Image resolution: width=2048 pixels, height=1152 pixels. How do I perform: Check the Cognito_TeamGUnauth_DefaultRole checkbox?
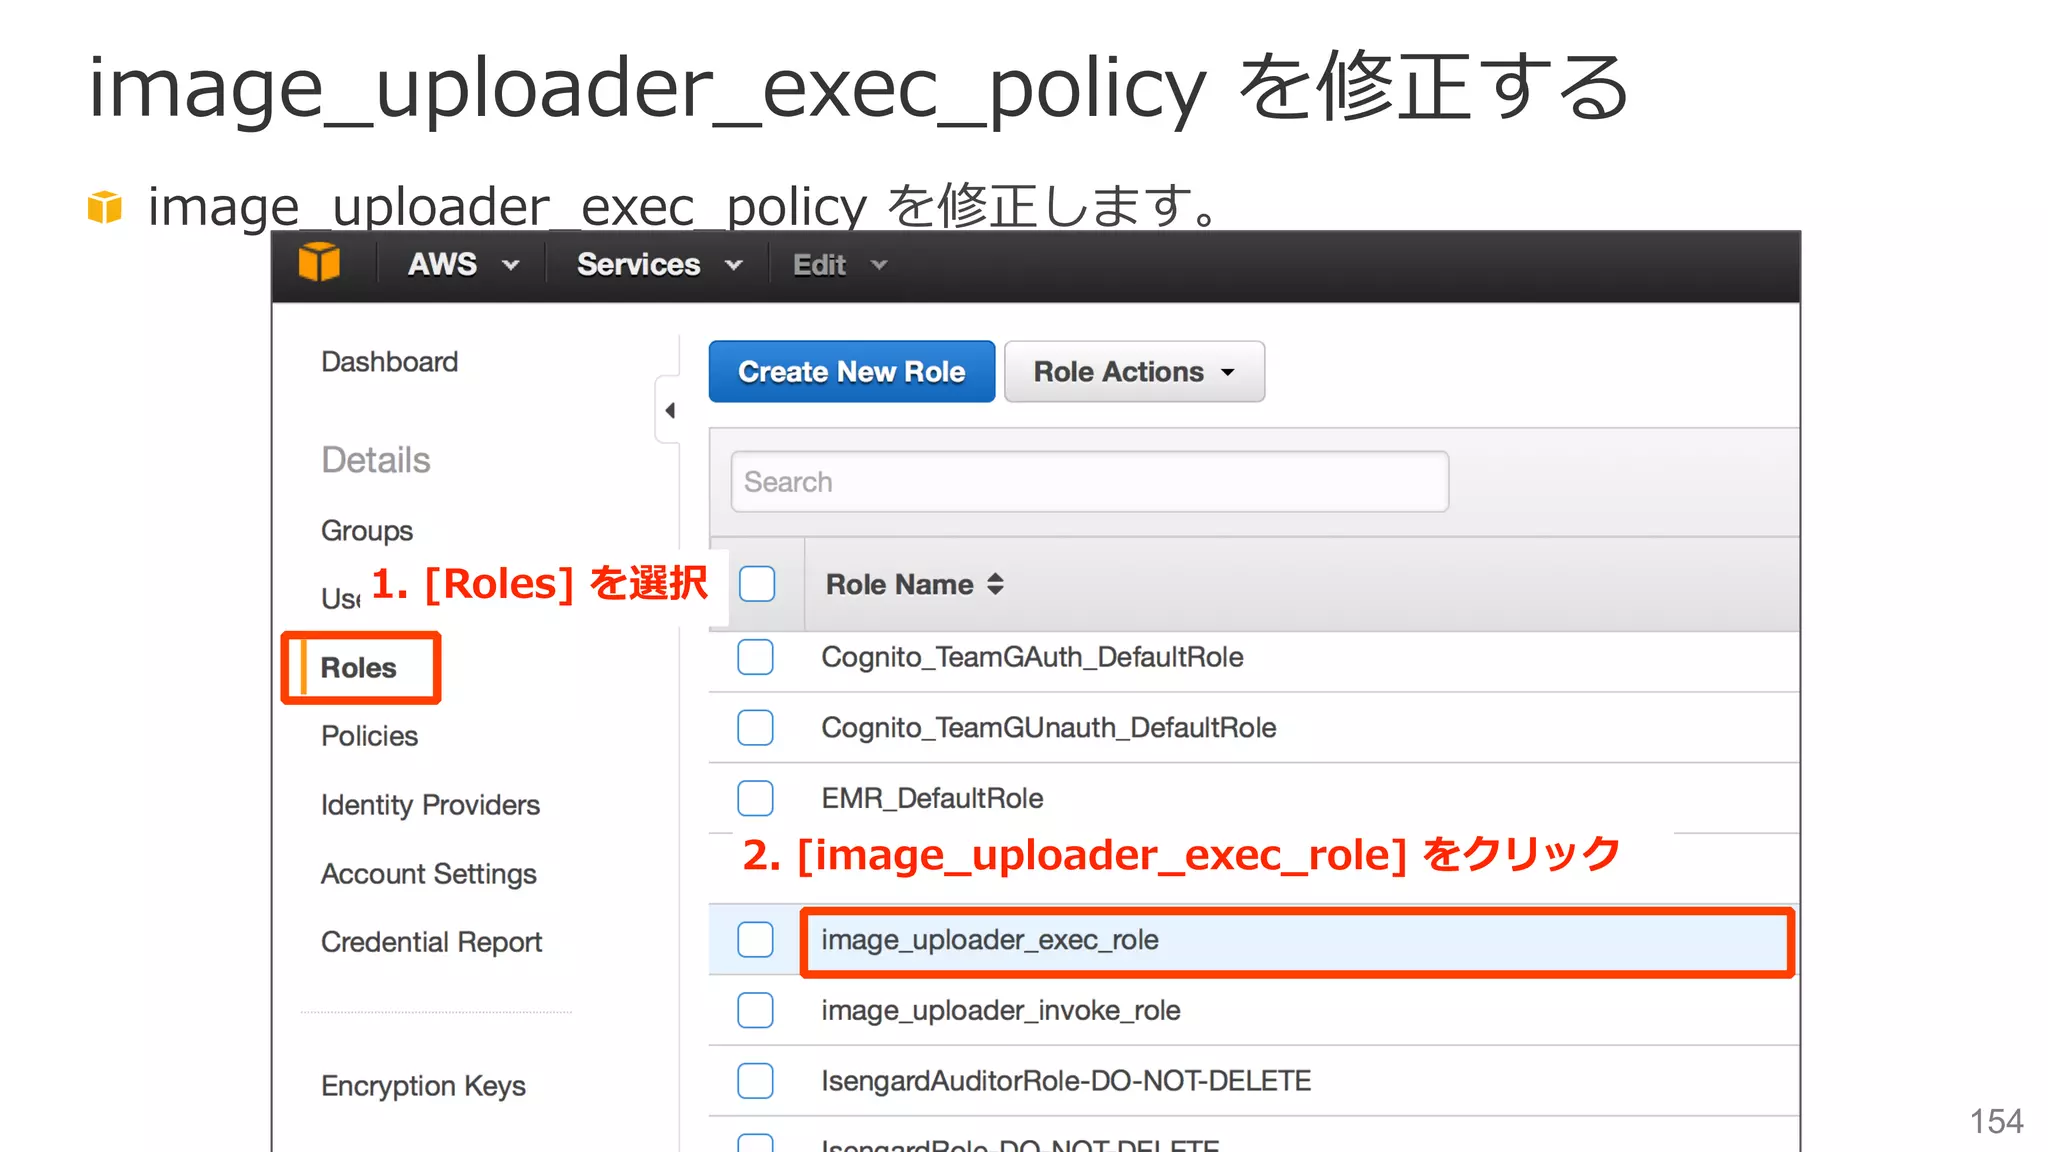pyautogui.click(x=755, y=727)
